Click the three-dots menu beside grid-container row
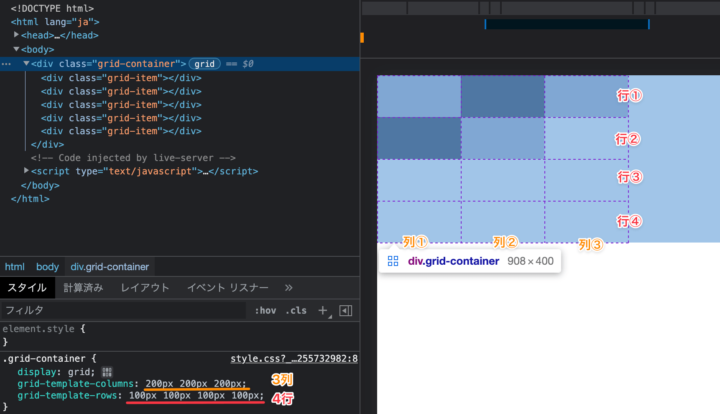Image resolution: width=720 pixels, height=414 pixels. 6,64
